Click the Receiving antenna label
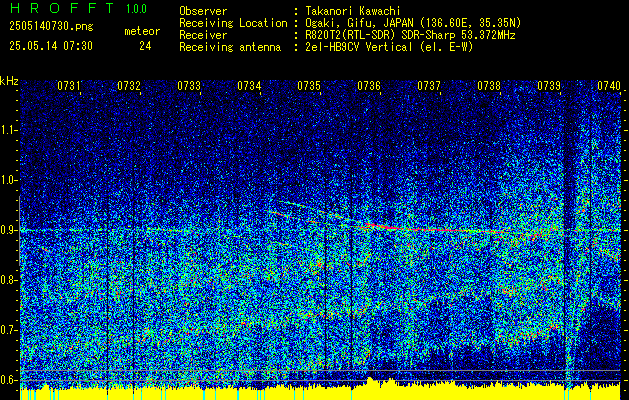629x400 pixels. (230, 47)
